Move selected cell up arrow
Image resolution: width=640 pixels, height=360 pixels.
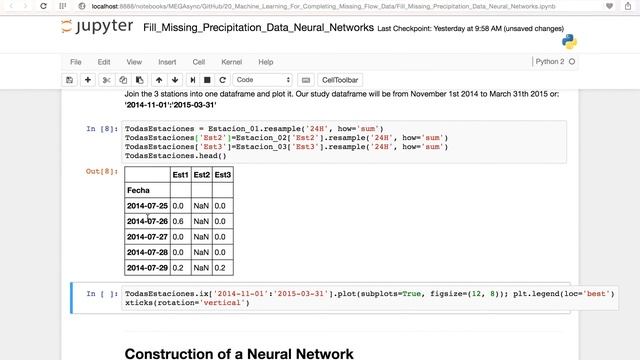(159, 80)
